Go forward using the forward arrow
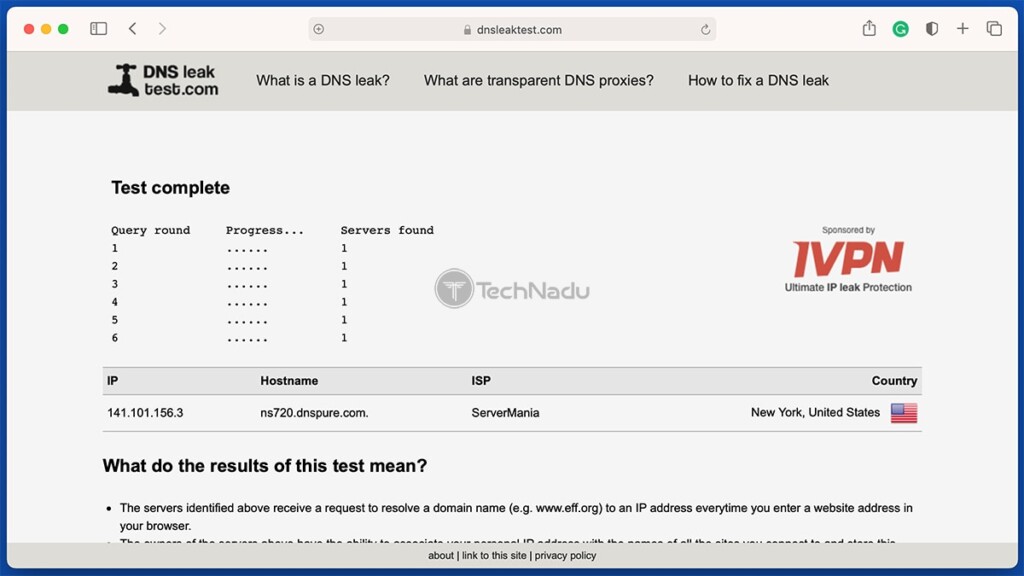The height and width of the screenshot is (576, 1024). [162, 29]
